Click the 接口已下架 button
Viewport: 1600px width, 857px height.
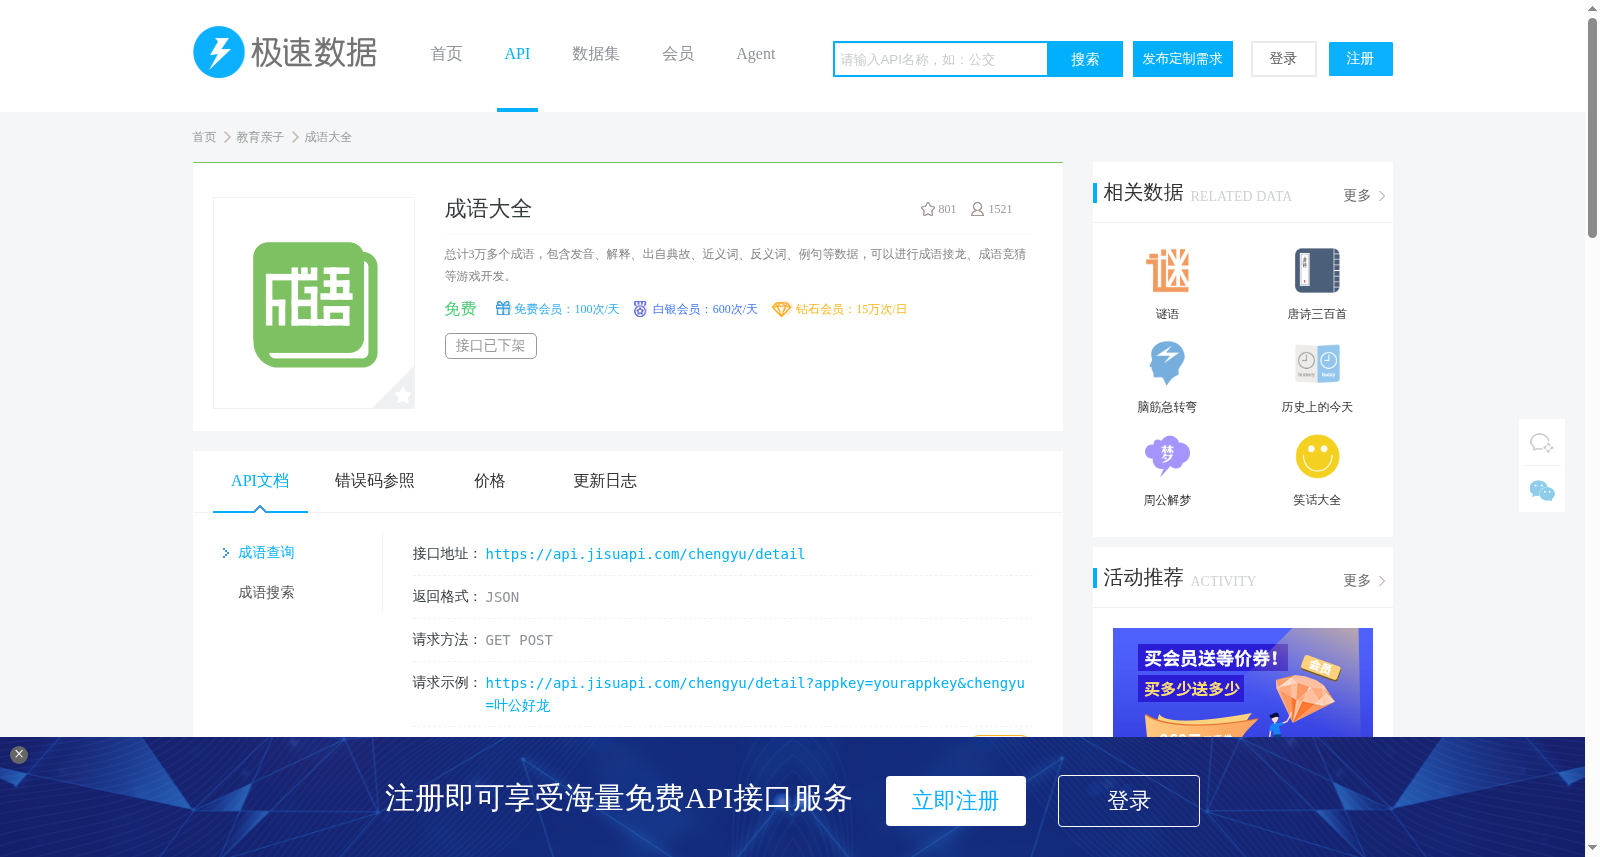(491, 346)
